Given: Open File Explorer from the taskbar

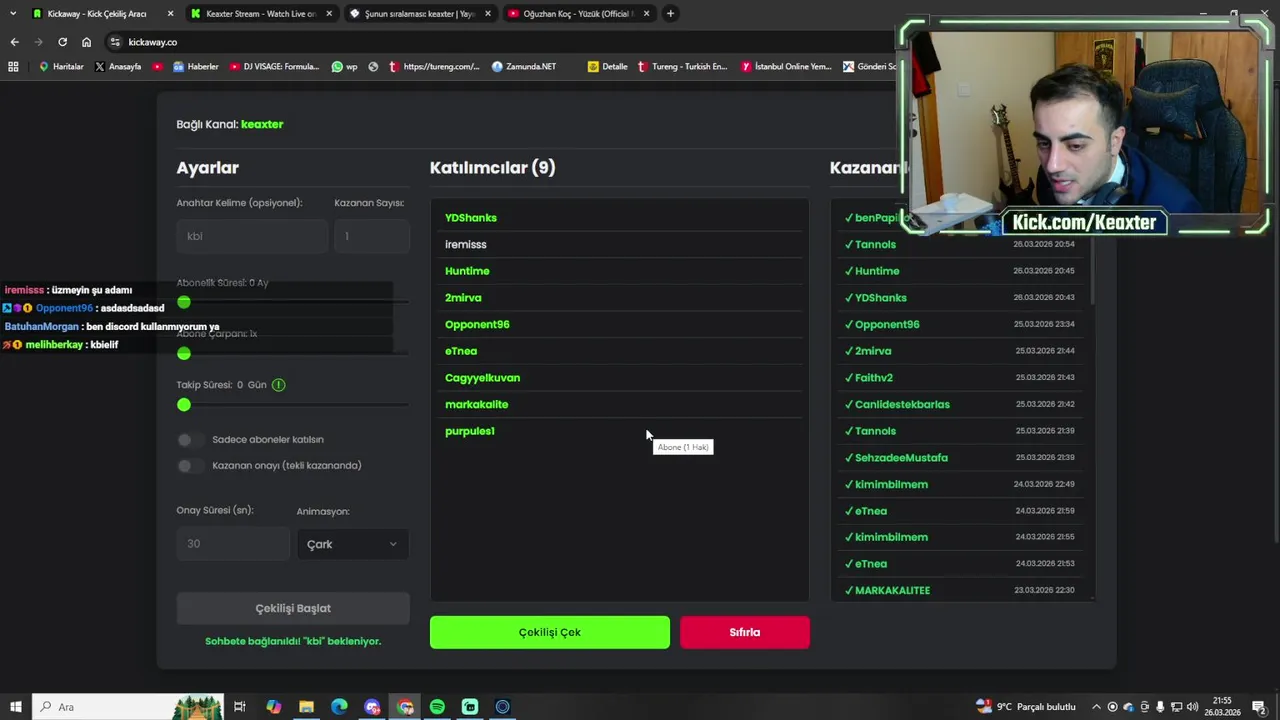Looking at the screenshot, I should coord(306,707).
